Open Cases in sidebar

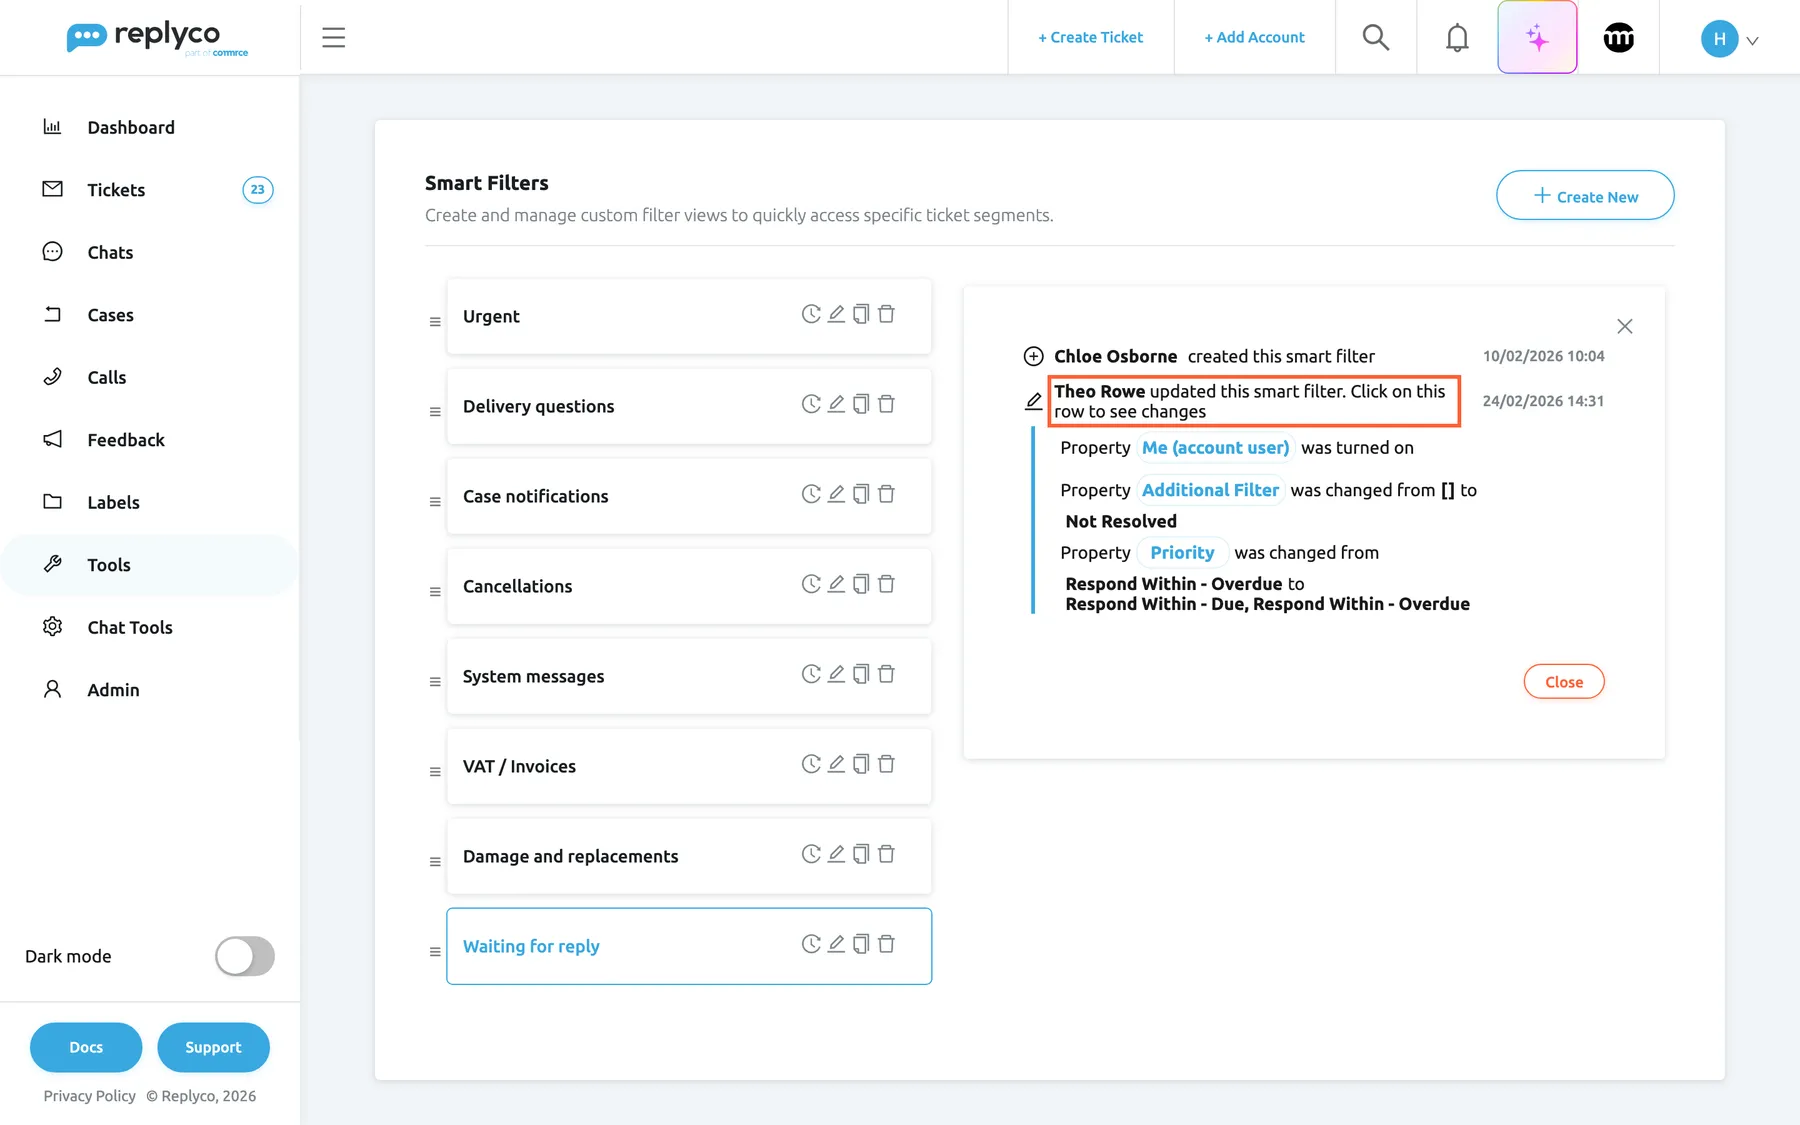[110, 315]
